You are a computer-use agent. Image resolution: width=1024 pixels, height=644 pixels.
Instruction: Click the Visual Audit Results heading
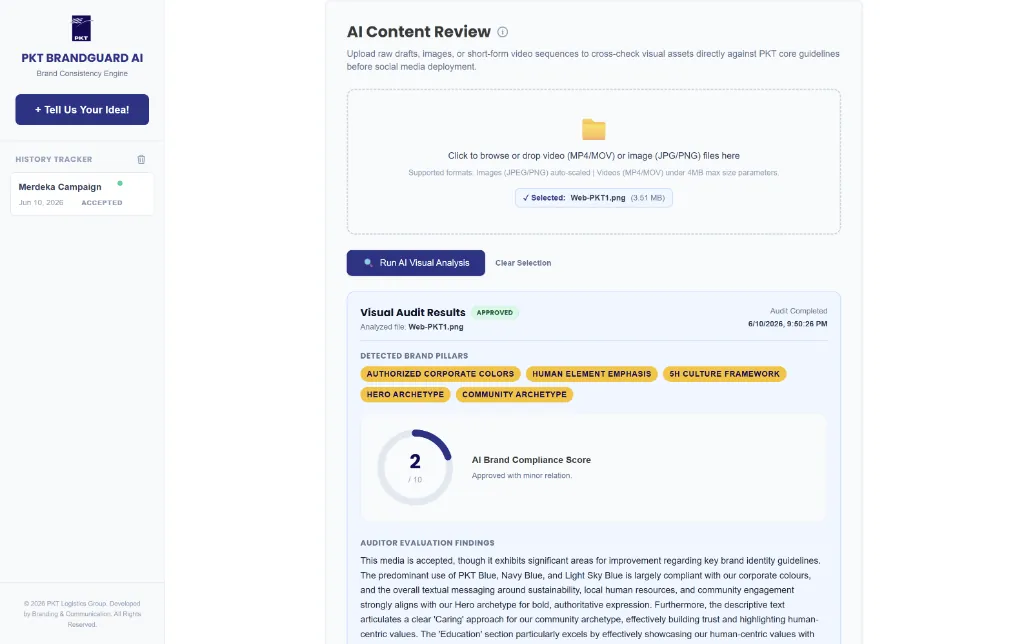pyautogui.click(x=413, y=312)
